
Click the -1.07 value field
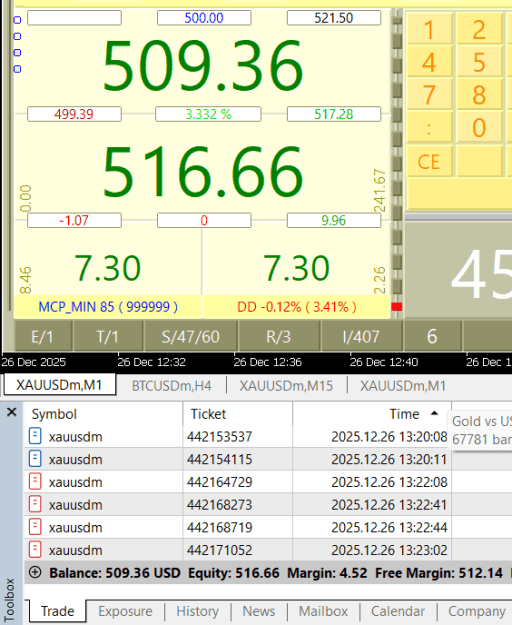(74, 220)
